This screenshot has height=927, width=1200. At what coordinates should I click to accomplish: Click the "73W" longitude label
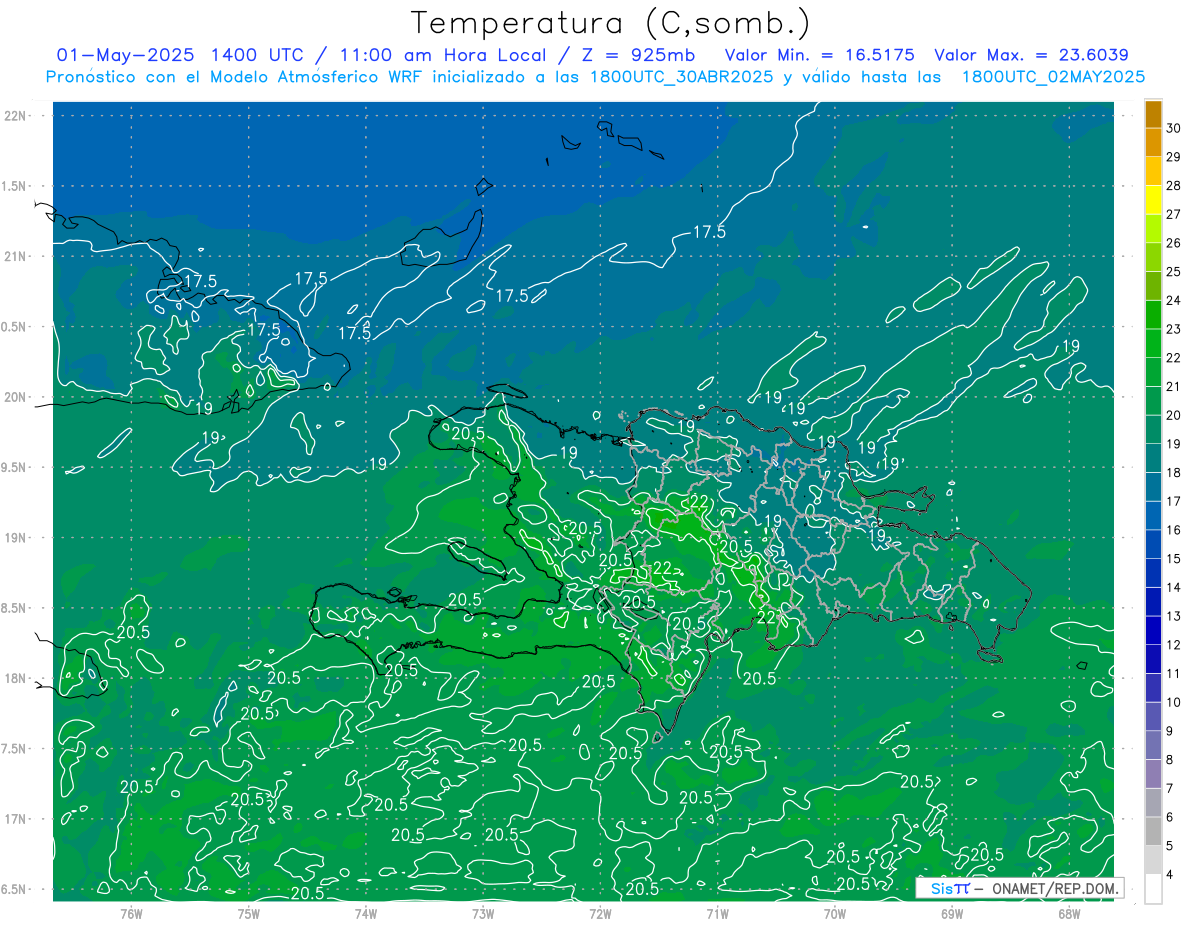(483, 913)
